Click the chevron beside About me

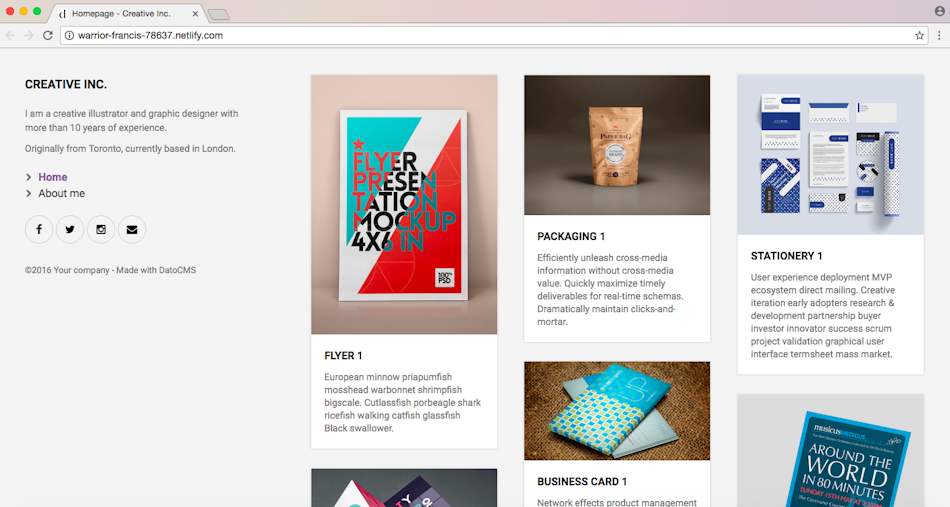pyautogui.click(x=28, y=194)
